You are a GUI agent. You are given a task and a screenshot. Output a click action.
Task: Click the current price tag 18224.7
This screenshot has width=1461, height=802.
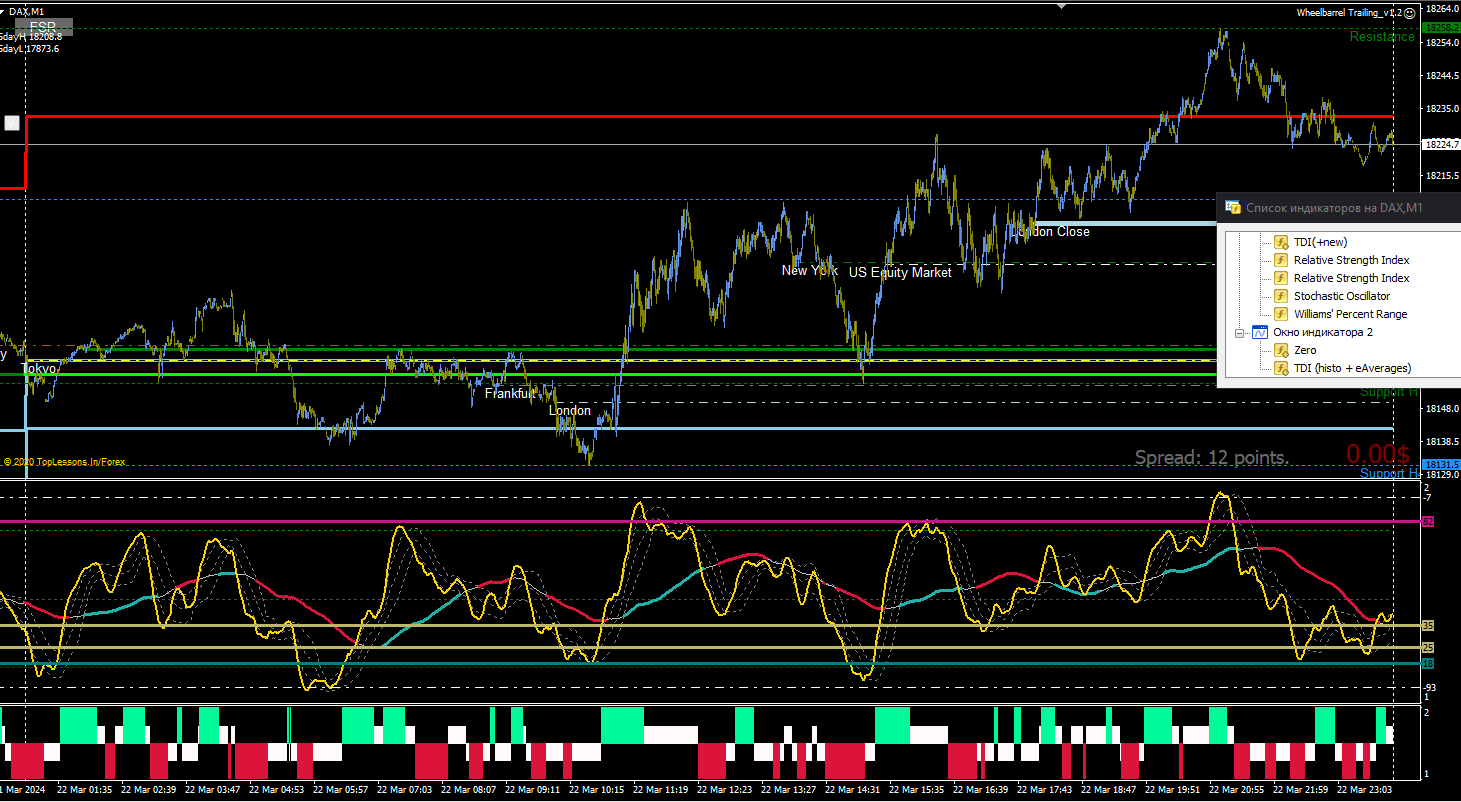[1440, 144]
